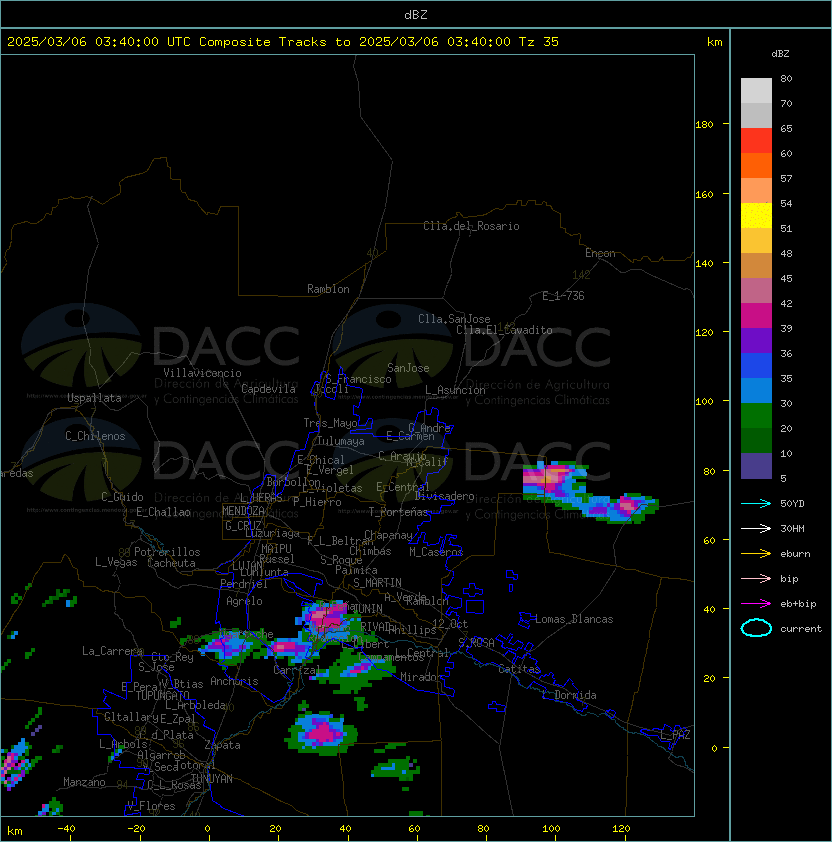This screenshot has width=832, height=842.
Task: Click the 'Cacheuta' place label
Action: 171,563
